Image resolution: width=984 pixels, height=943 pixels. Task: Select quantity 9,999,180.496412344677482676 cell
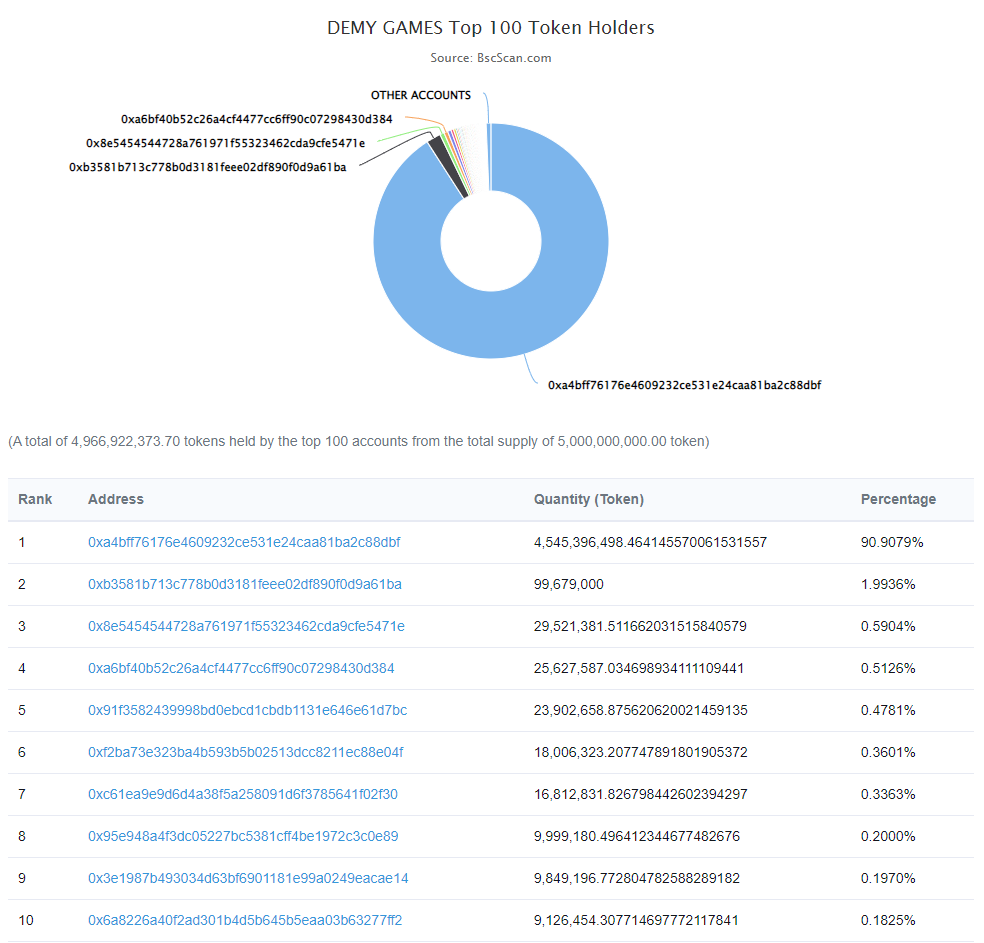click(637, 836)
